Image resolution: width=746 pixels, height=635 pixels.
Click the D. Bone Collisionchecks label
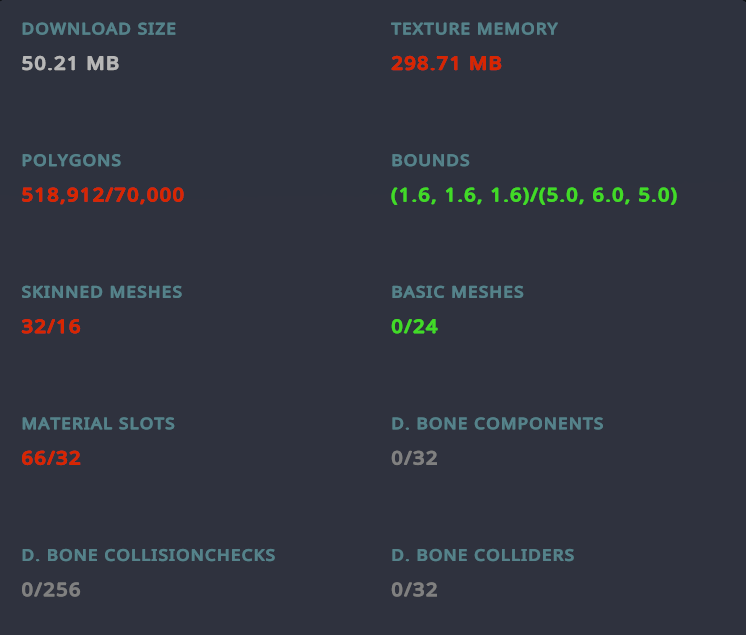148,555
